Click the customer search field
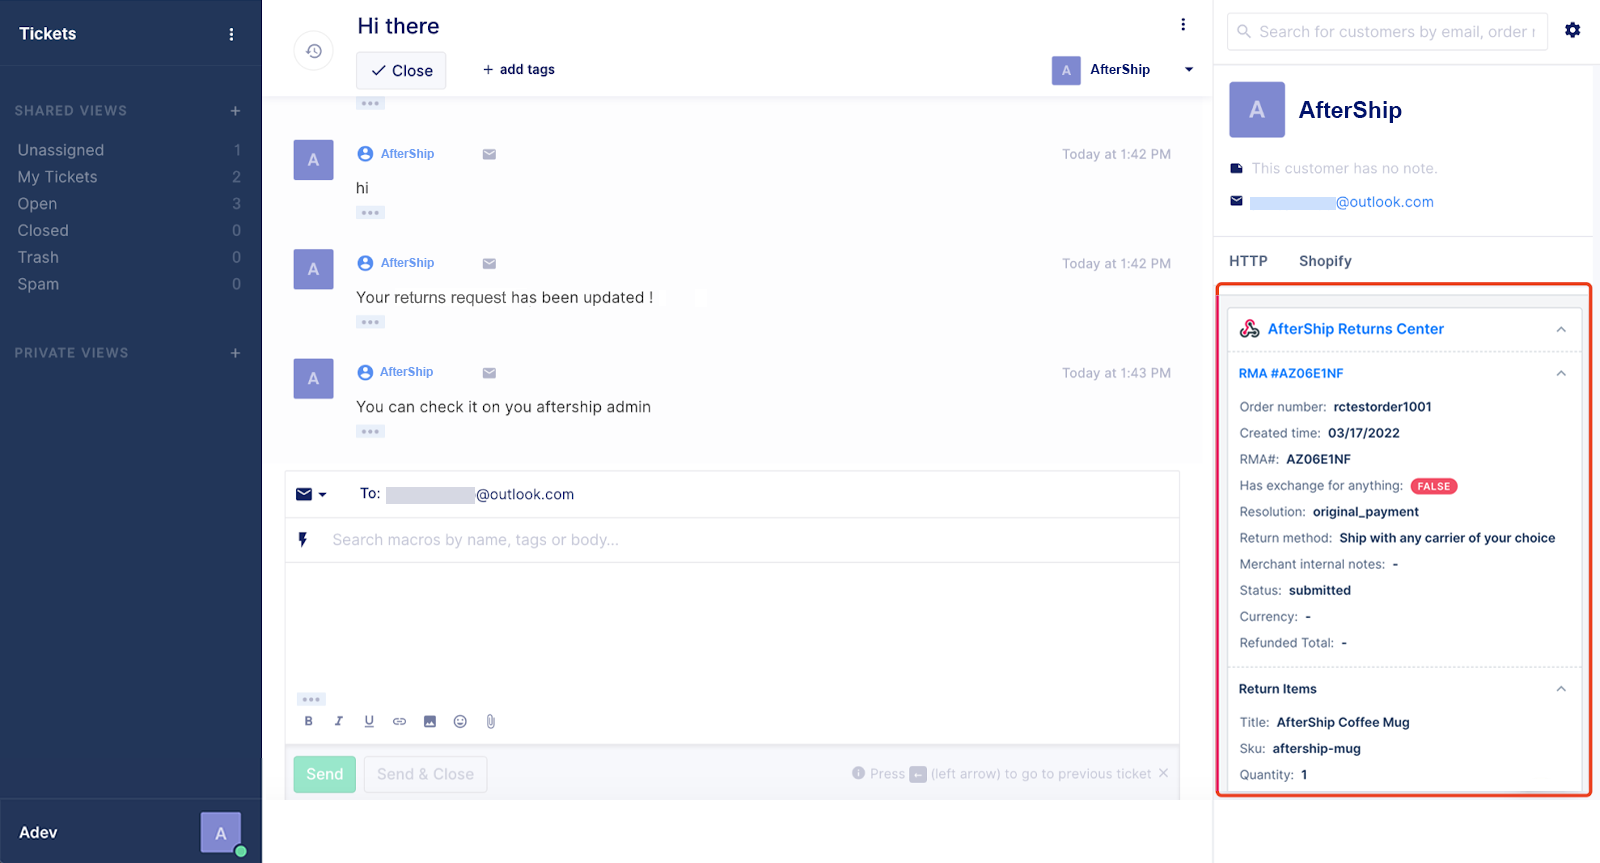The image size is (1600, 863). tap(1387, 32)
